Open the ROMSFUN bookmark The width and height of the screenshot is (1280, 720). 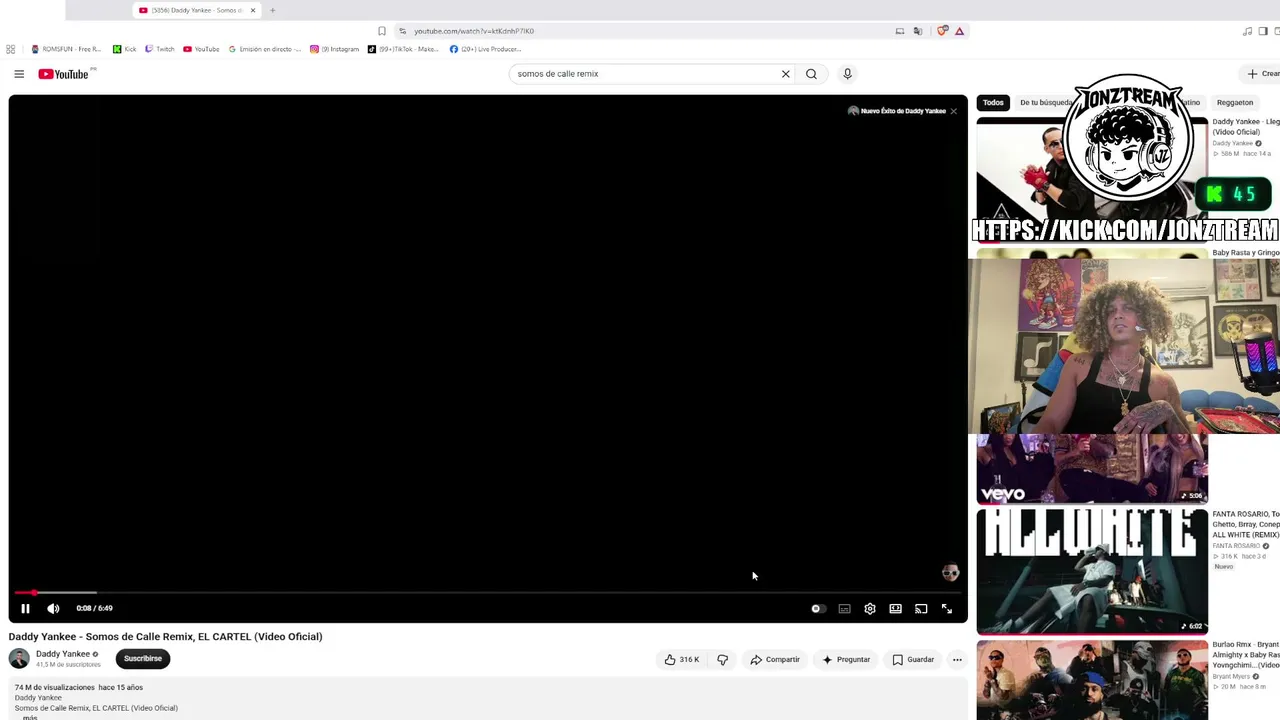(x=66, y=49)
